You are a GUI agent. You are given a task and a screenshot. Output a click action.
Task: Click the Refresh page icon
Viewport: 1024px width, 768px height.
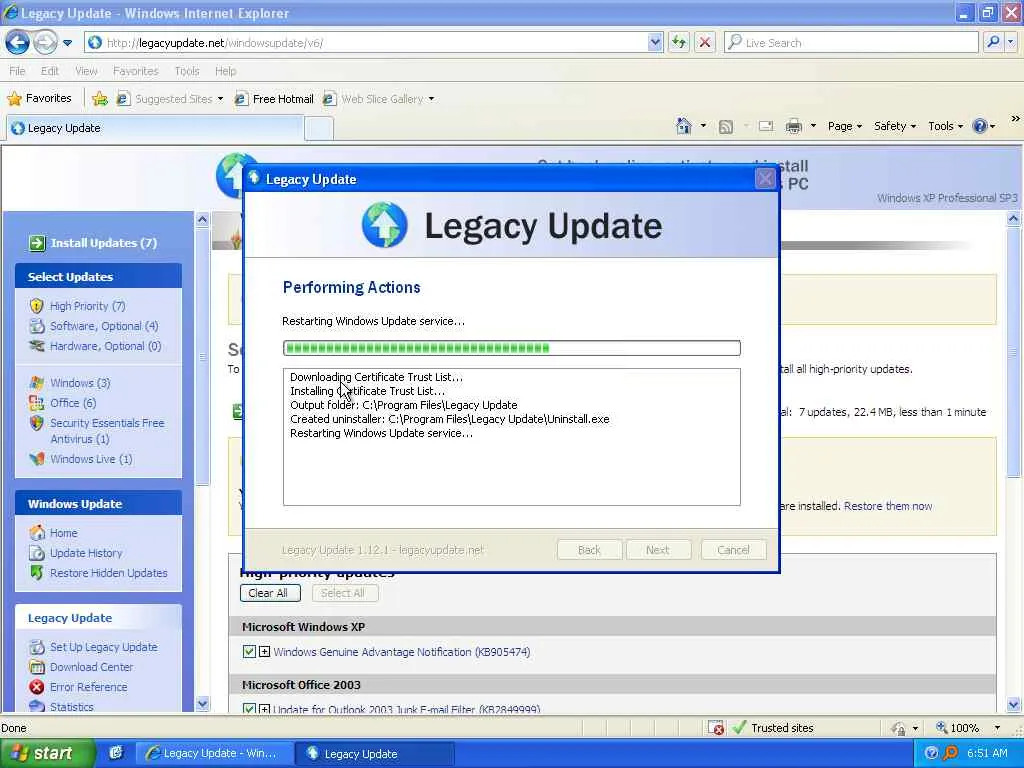(x=679, y=43)
